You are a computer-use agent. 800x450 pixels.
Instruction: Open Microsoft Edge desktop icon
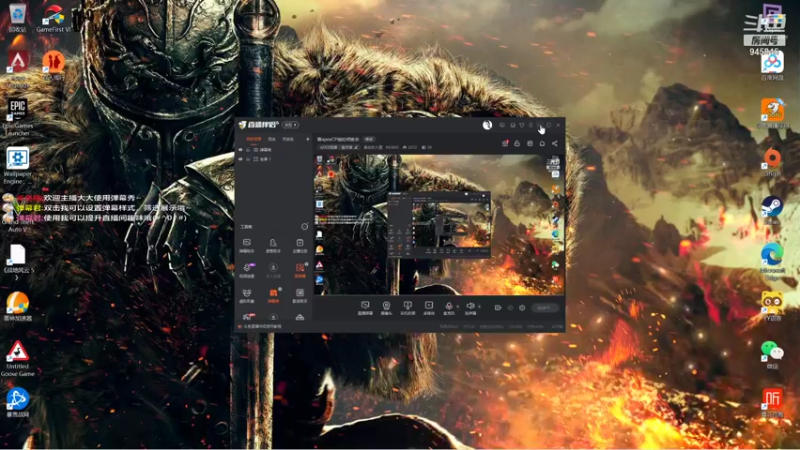pyautogui.click(x=772, y=259)
